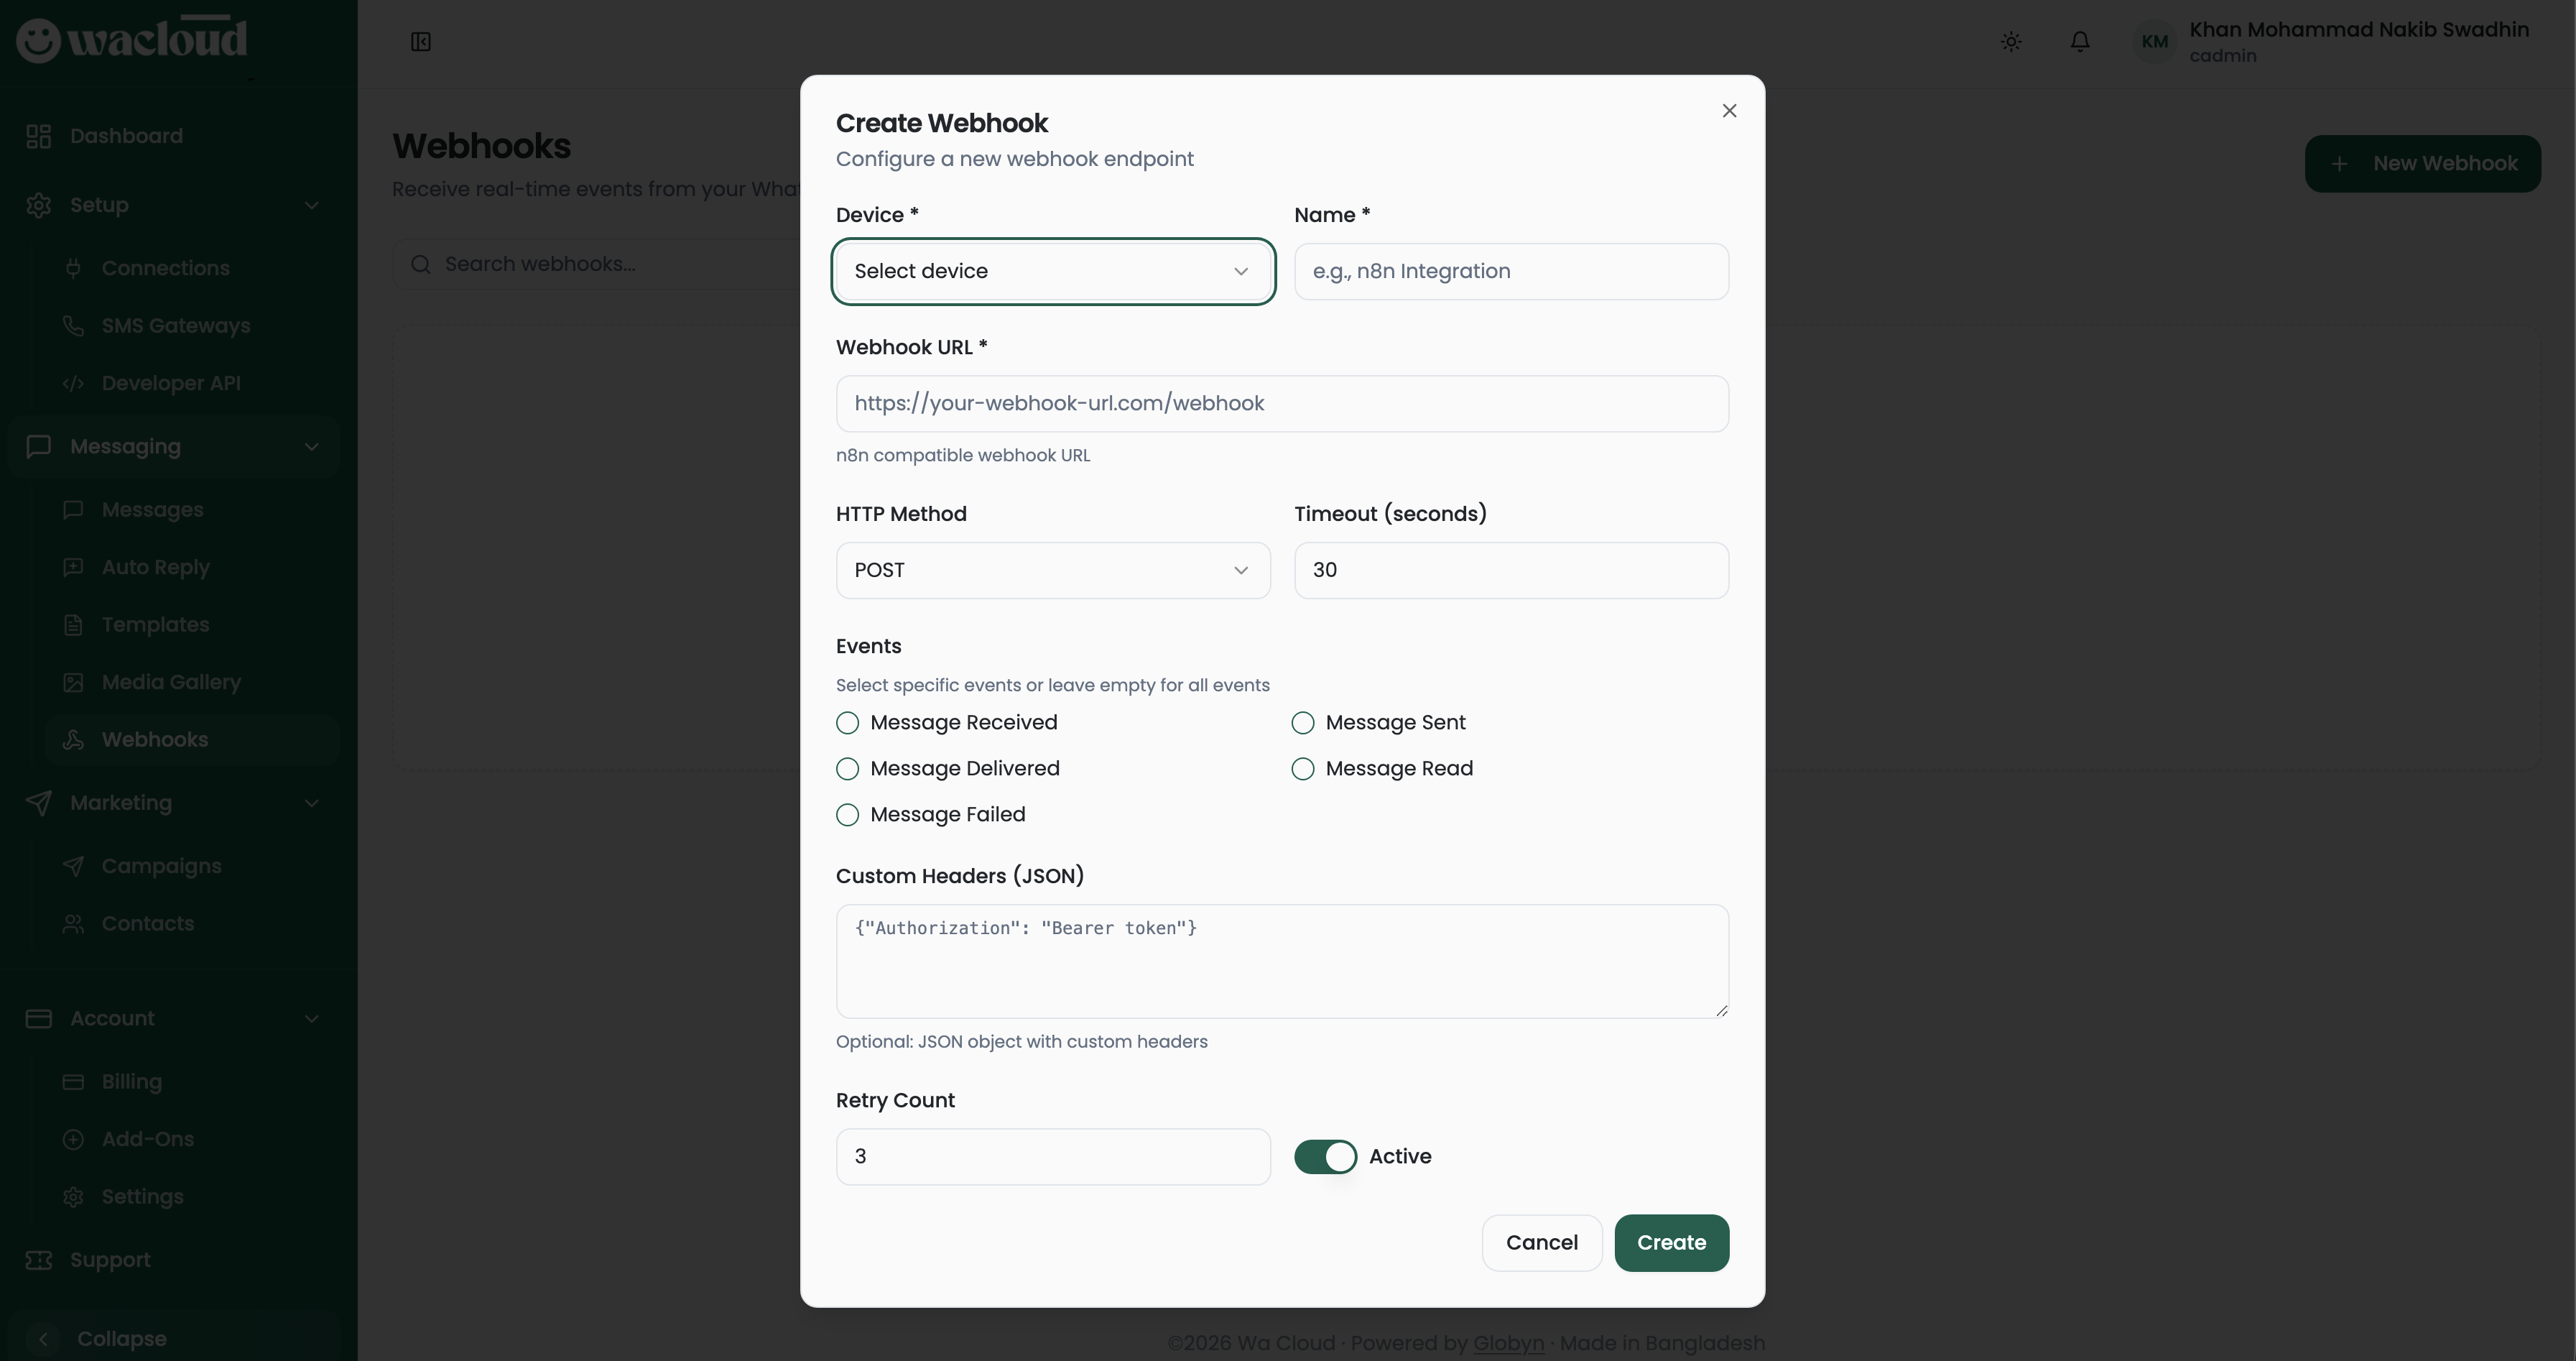This screenshot has height=1361, width=2576.
Task: Switch theme with the sun icon
Action: 2011,42
